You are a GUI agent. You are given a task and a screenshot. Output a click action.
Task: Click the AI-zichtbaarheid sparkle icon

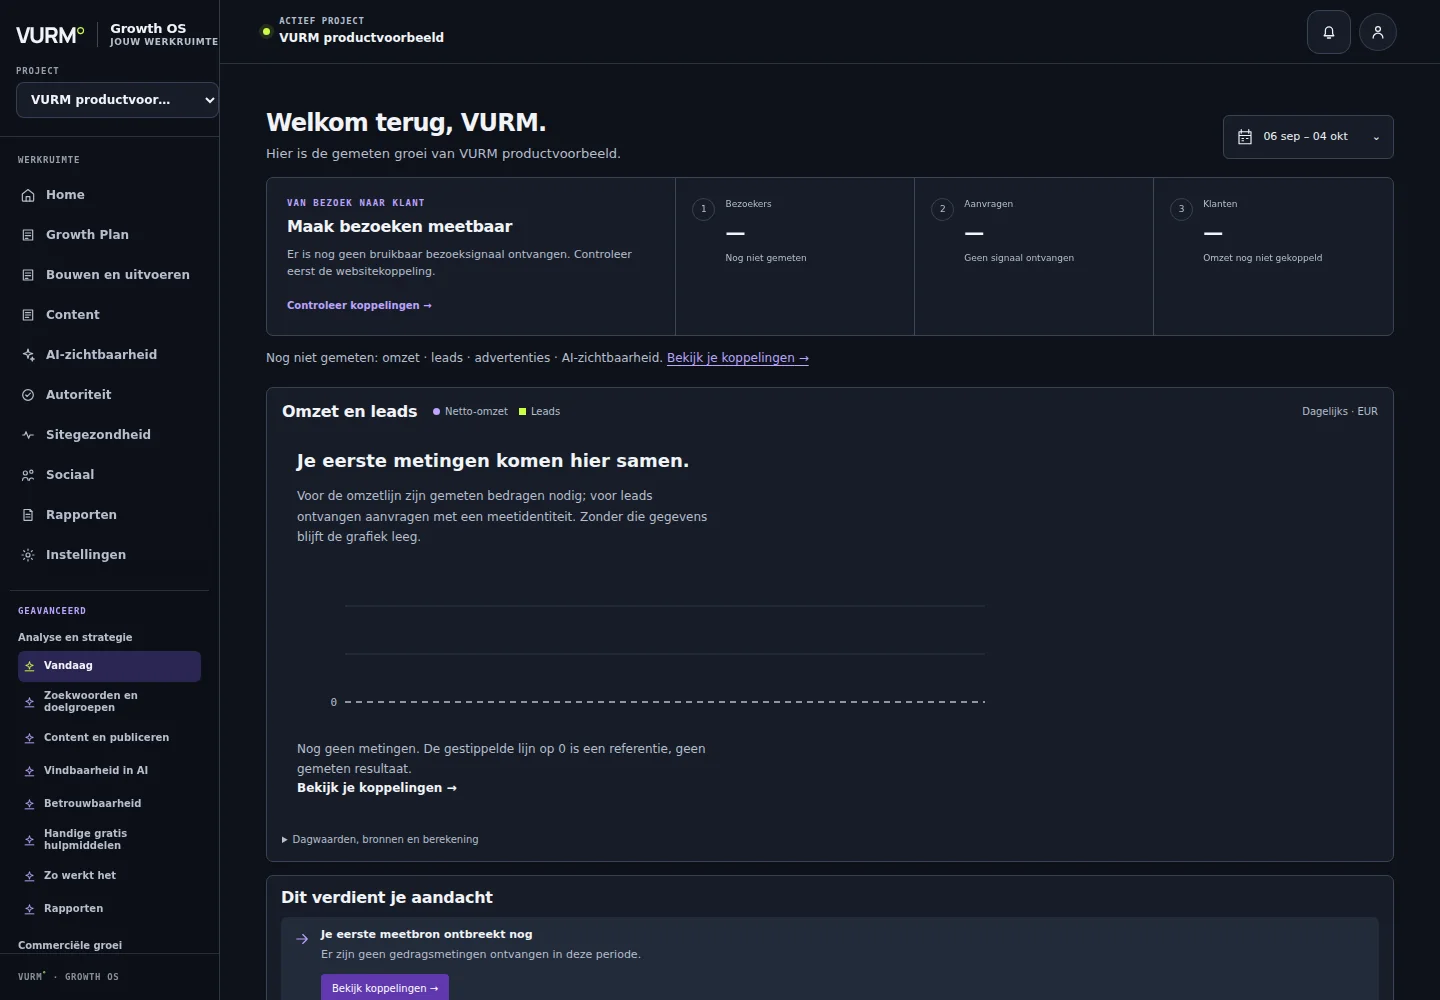(x=28, y=355)
